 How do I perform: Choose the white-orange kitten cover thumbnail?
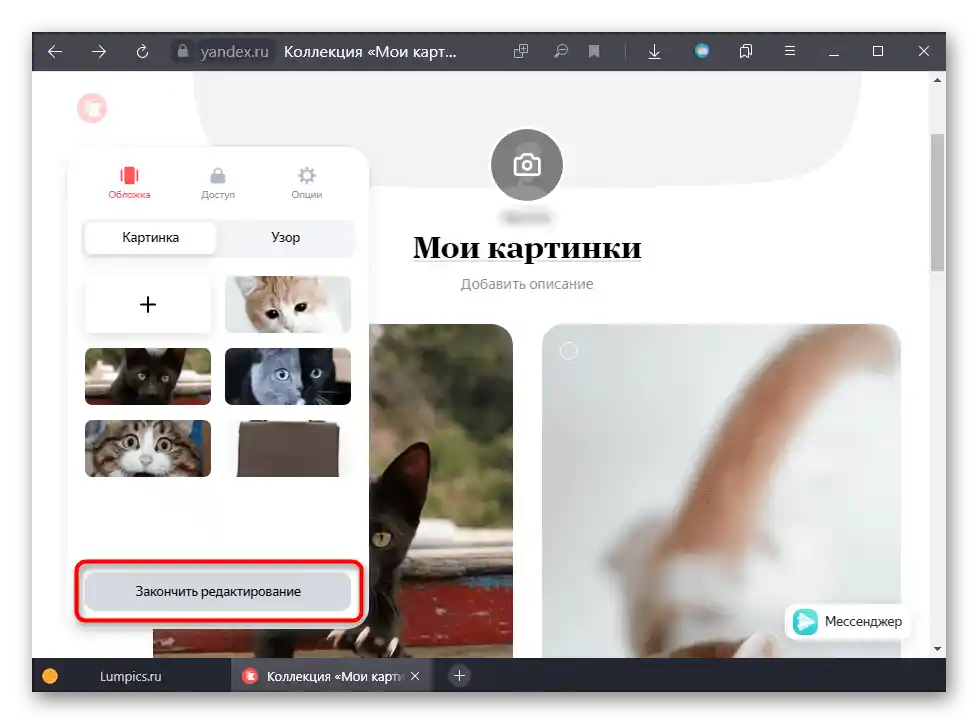288,304
